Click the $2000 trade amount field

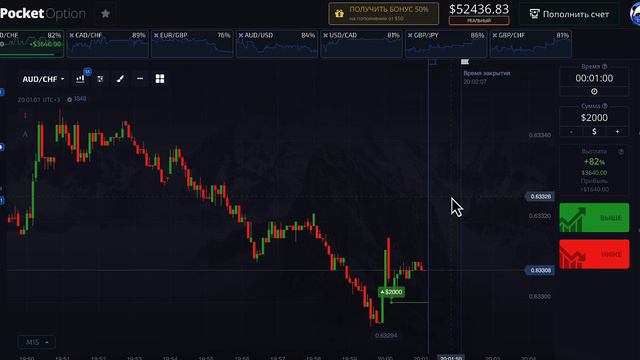point(594,118)
